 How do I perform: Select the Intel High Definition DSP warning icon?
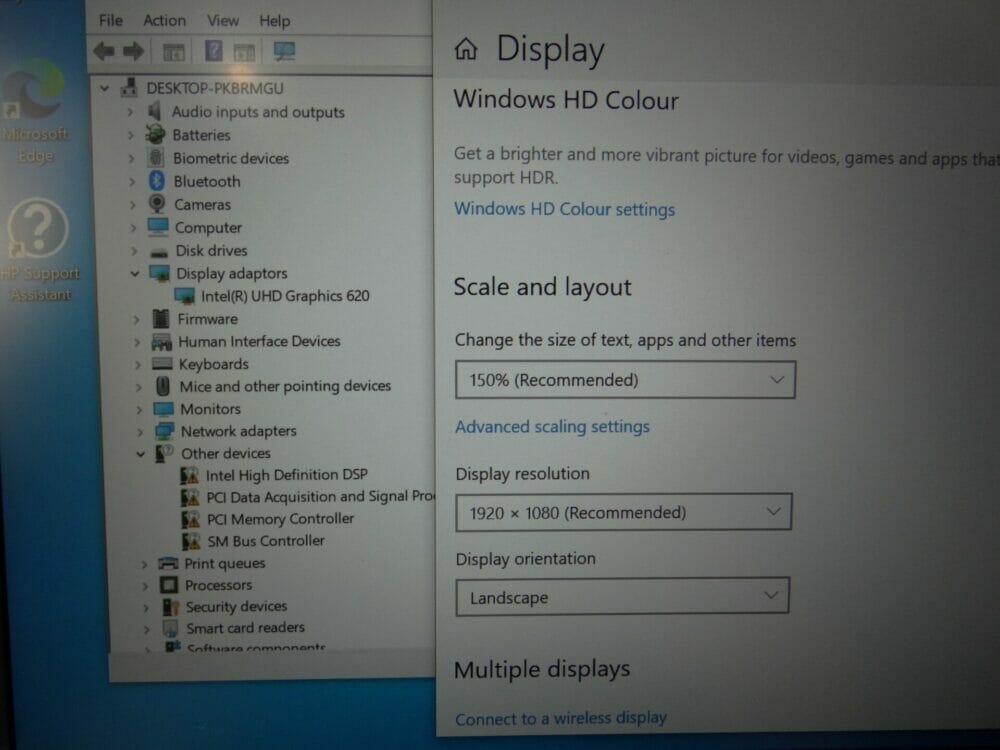pyautogui.click(x=189, y=475)
